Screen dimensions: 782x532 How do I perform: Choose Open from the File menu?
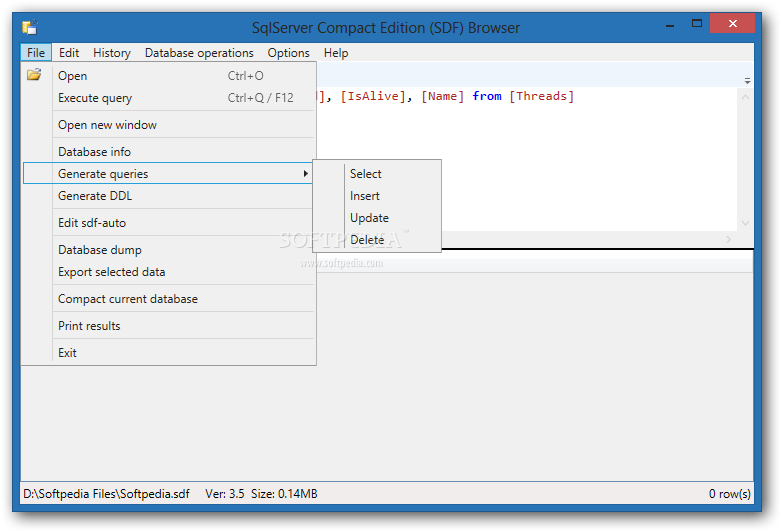click(169, 76)
